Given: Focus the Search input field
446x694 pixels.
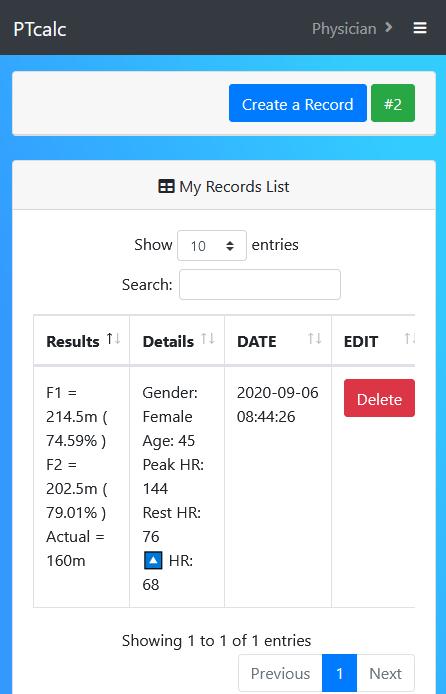Looking at the screenshot, I should coord(260,285).
